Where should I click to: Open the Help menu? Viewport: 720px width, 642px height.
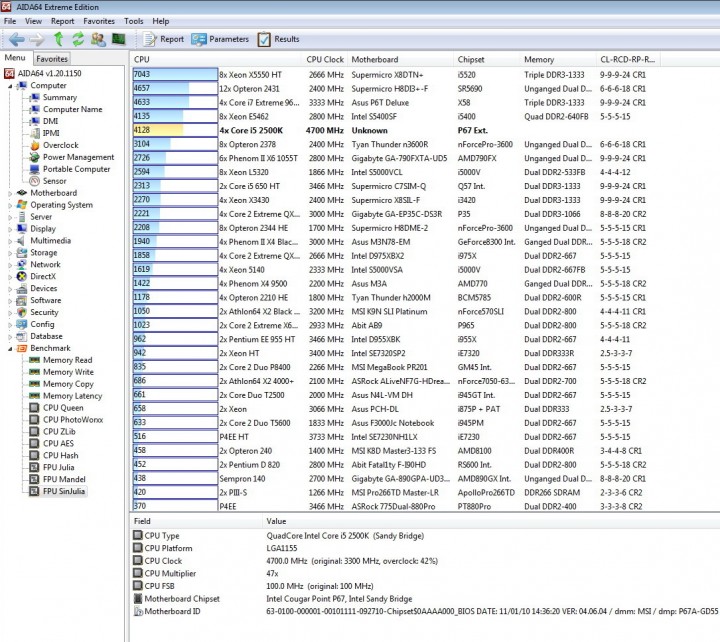coord(161,21)
